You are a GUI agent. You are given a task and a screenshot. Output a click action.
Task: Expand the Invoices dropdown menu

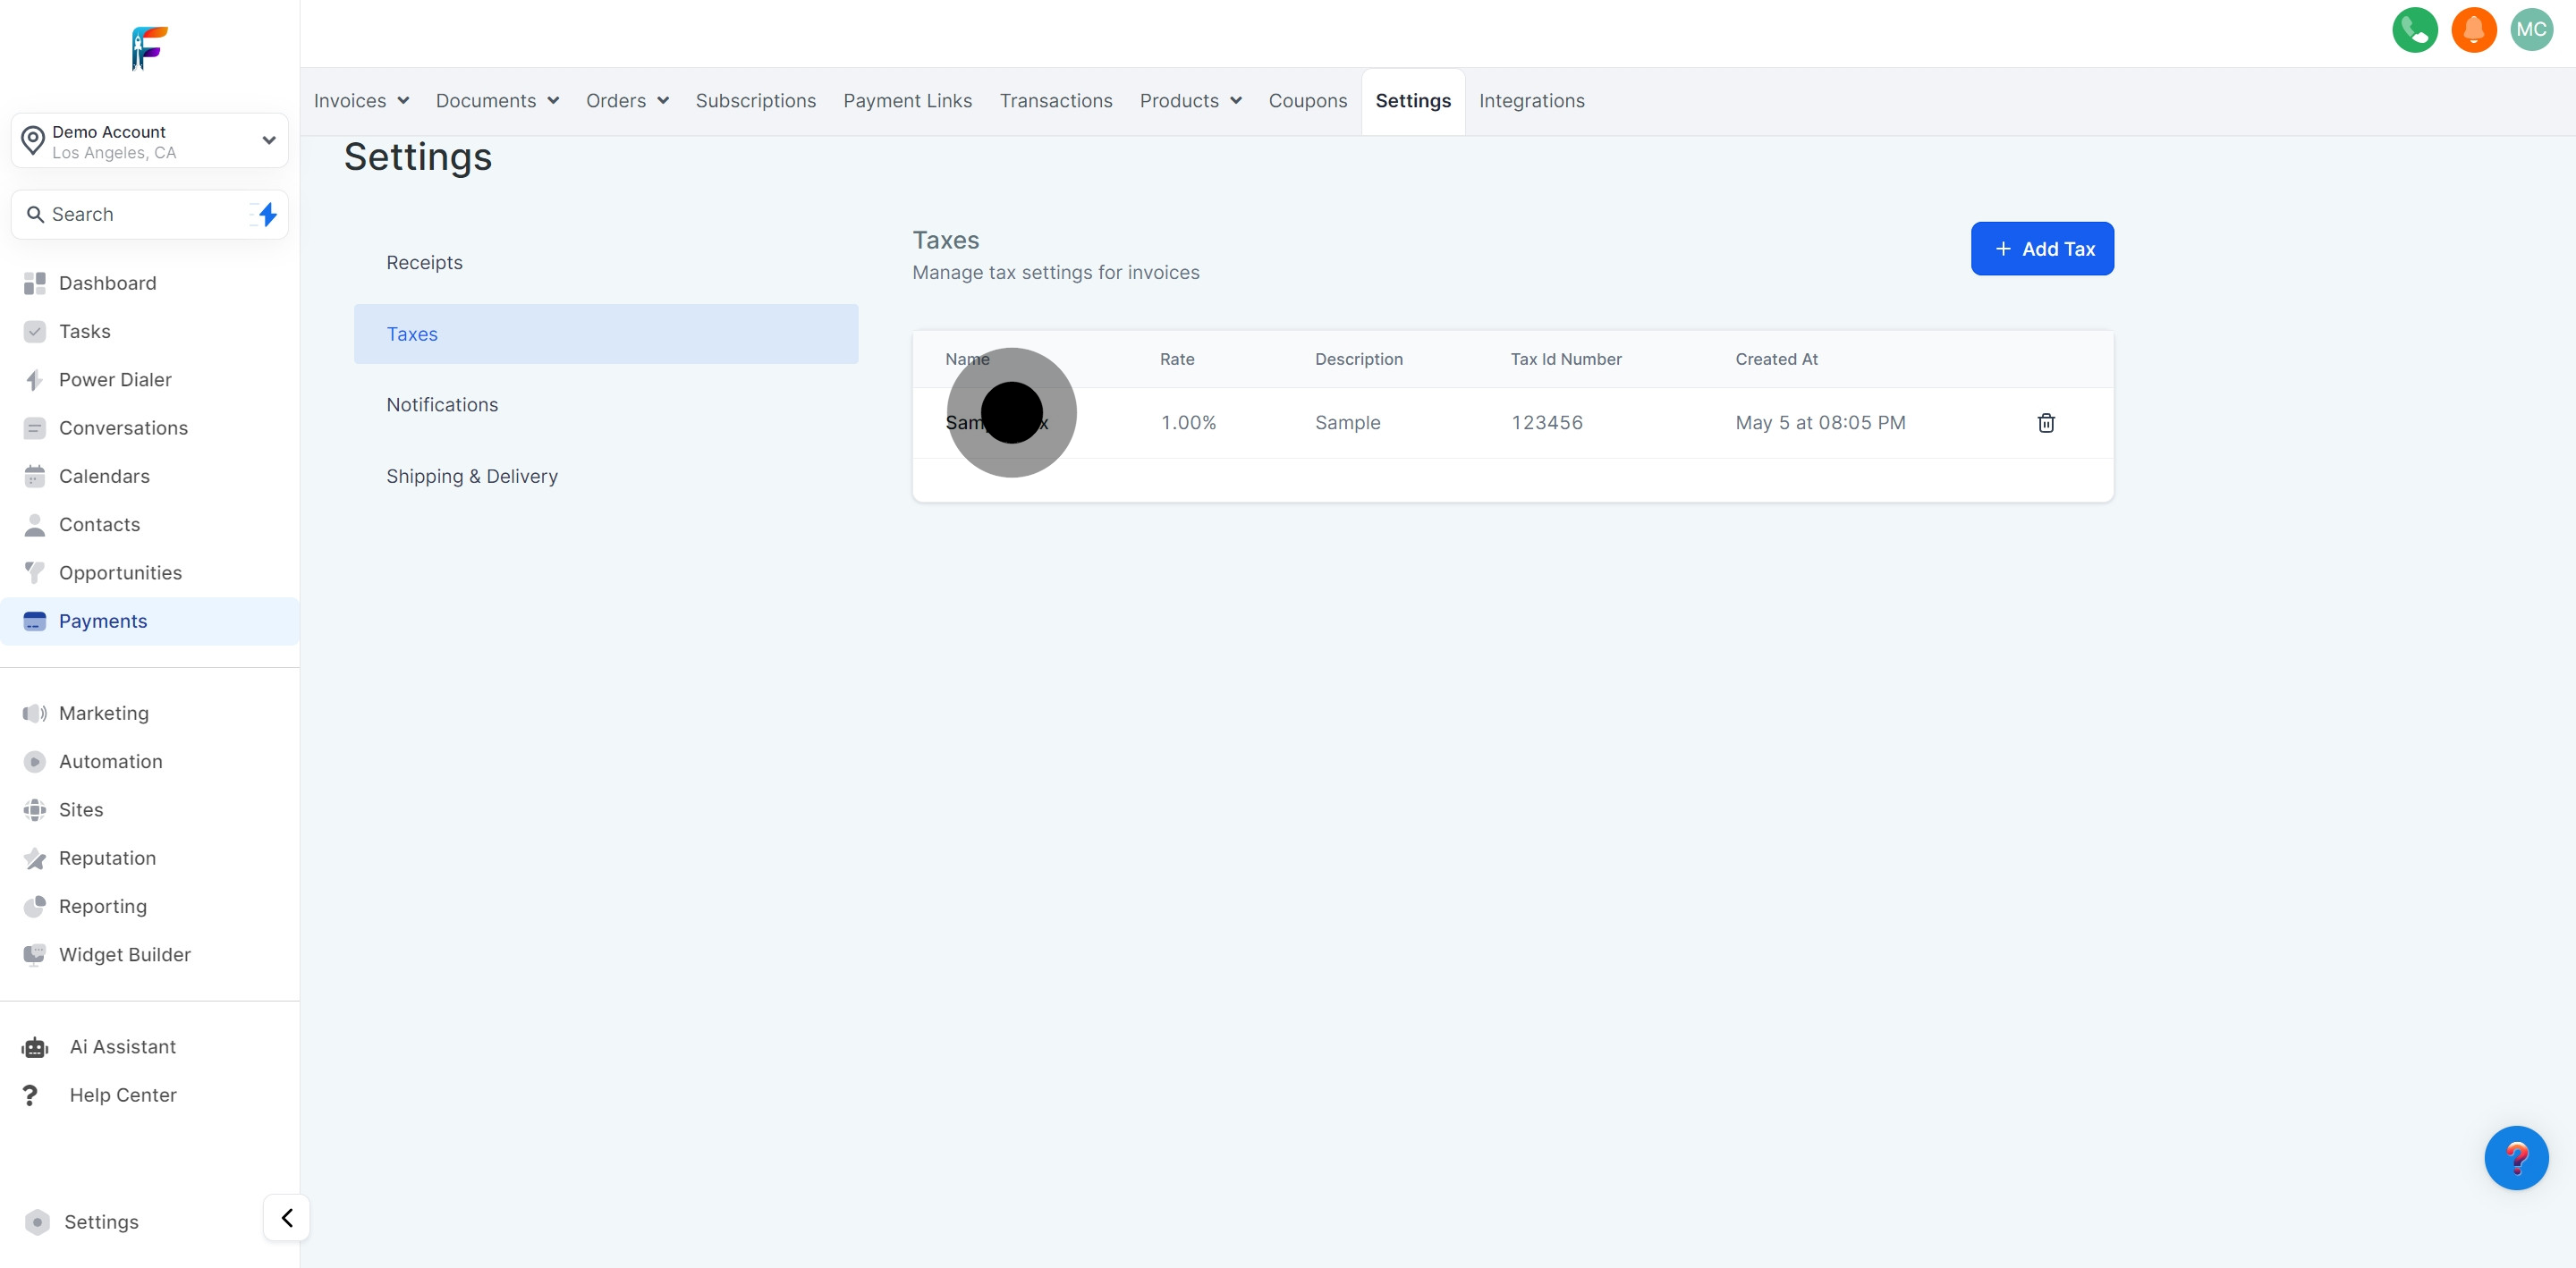point(361,101)
